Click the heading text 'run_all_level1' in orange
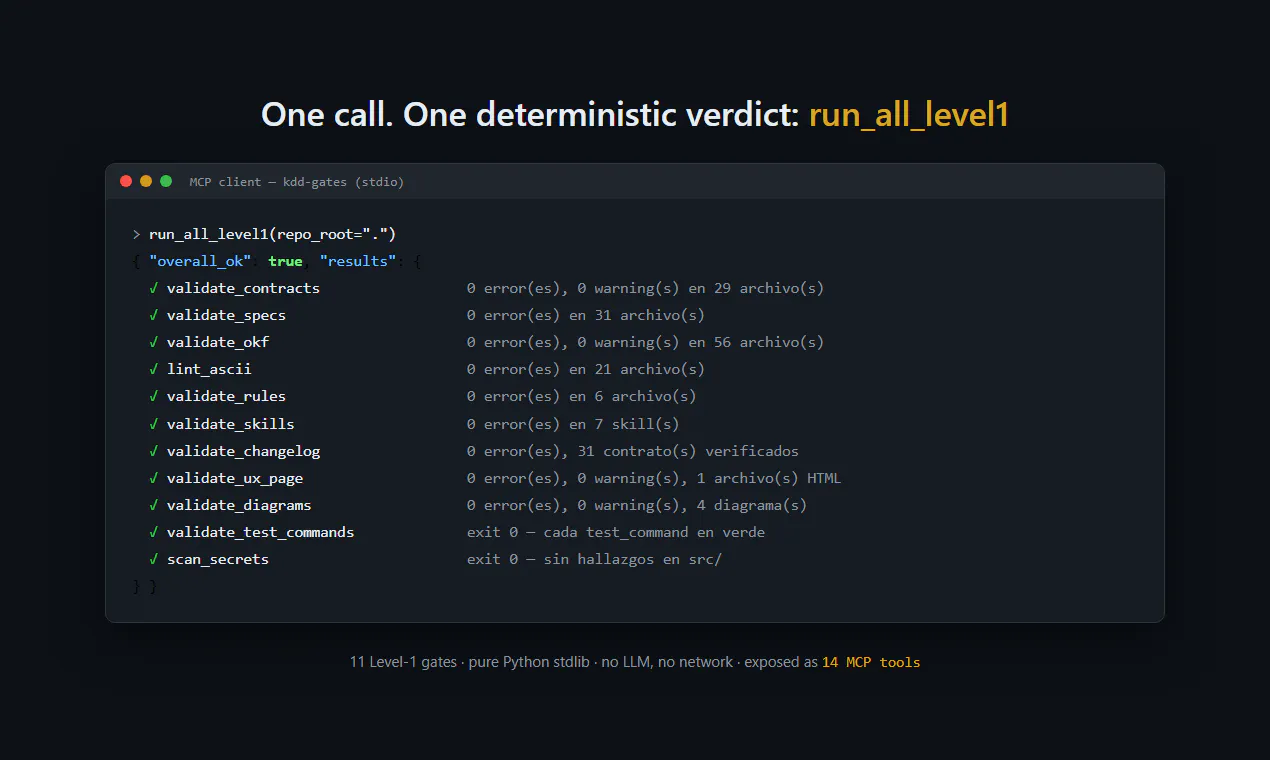The height and width of the screenshot is (760, 1270). pos(909,115)
